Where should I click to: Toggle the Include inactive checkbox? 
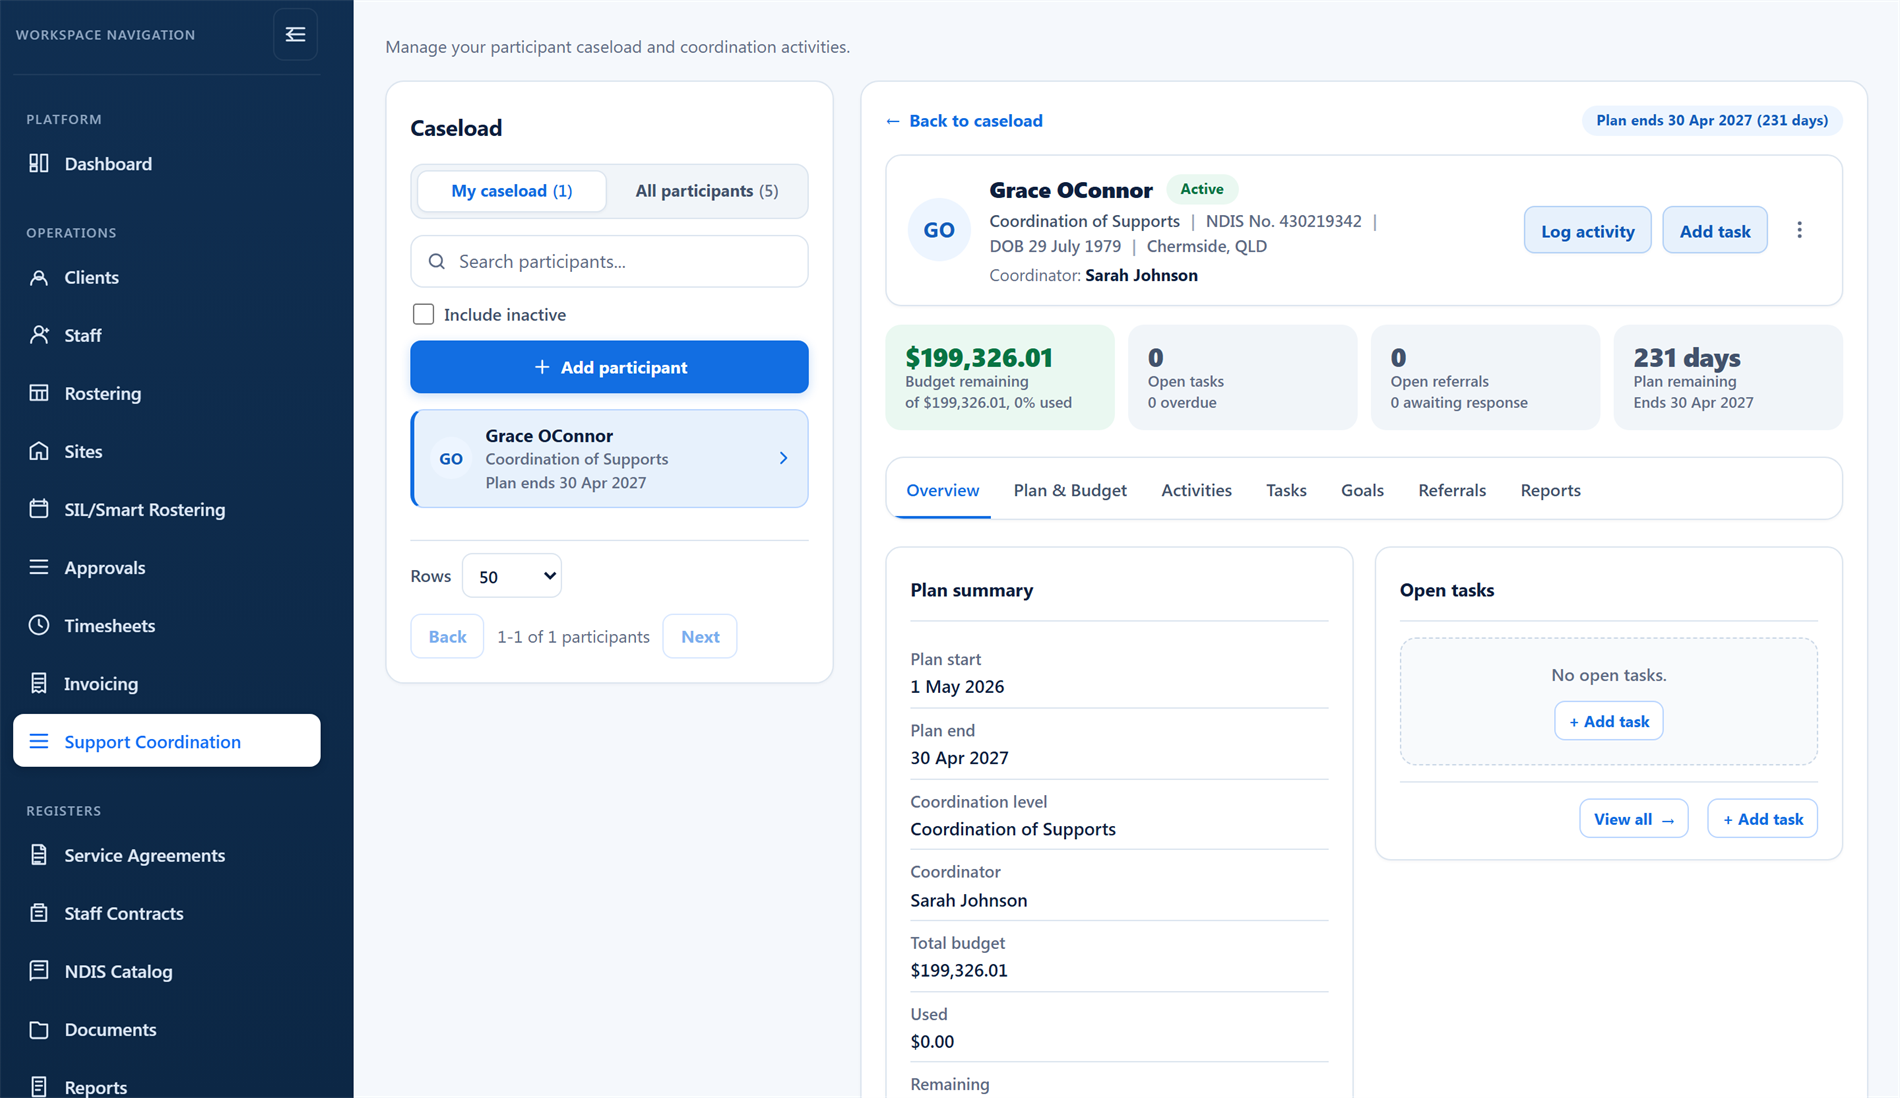point(423,314)
